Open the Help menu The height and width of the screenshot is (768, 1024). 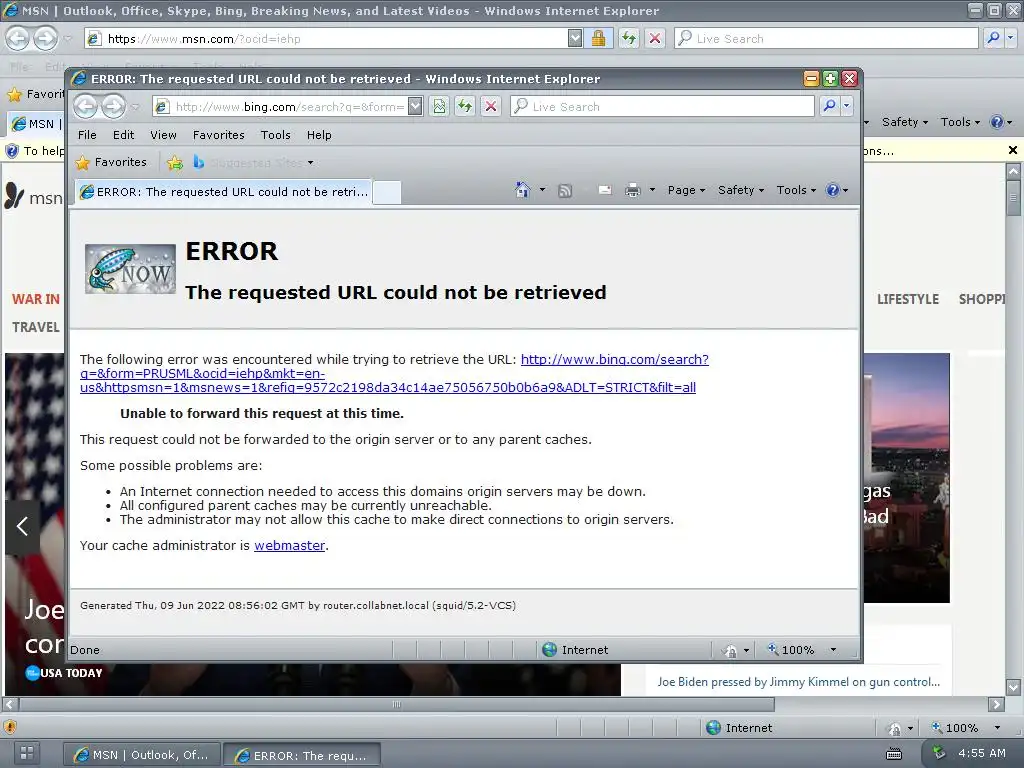pyautogui.click(x=319, y=135)
